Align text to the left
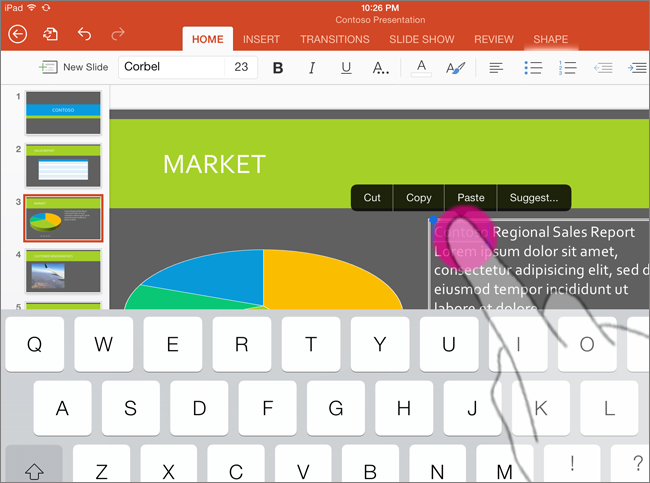650x483 pixels. tap(496, 68)
